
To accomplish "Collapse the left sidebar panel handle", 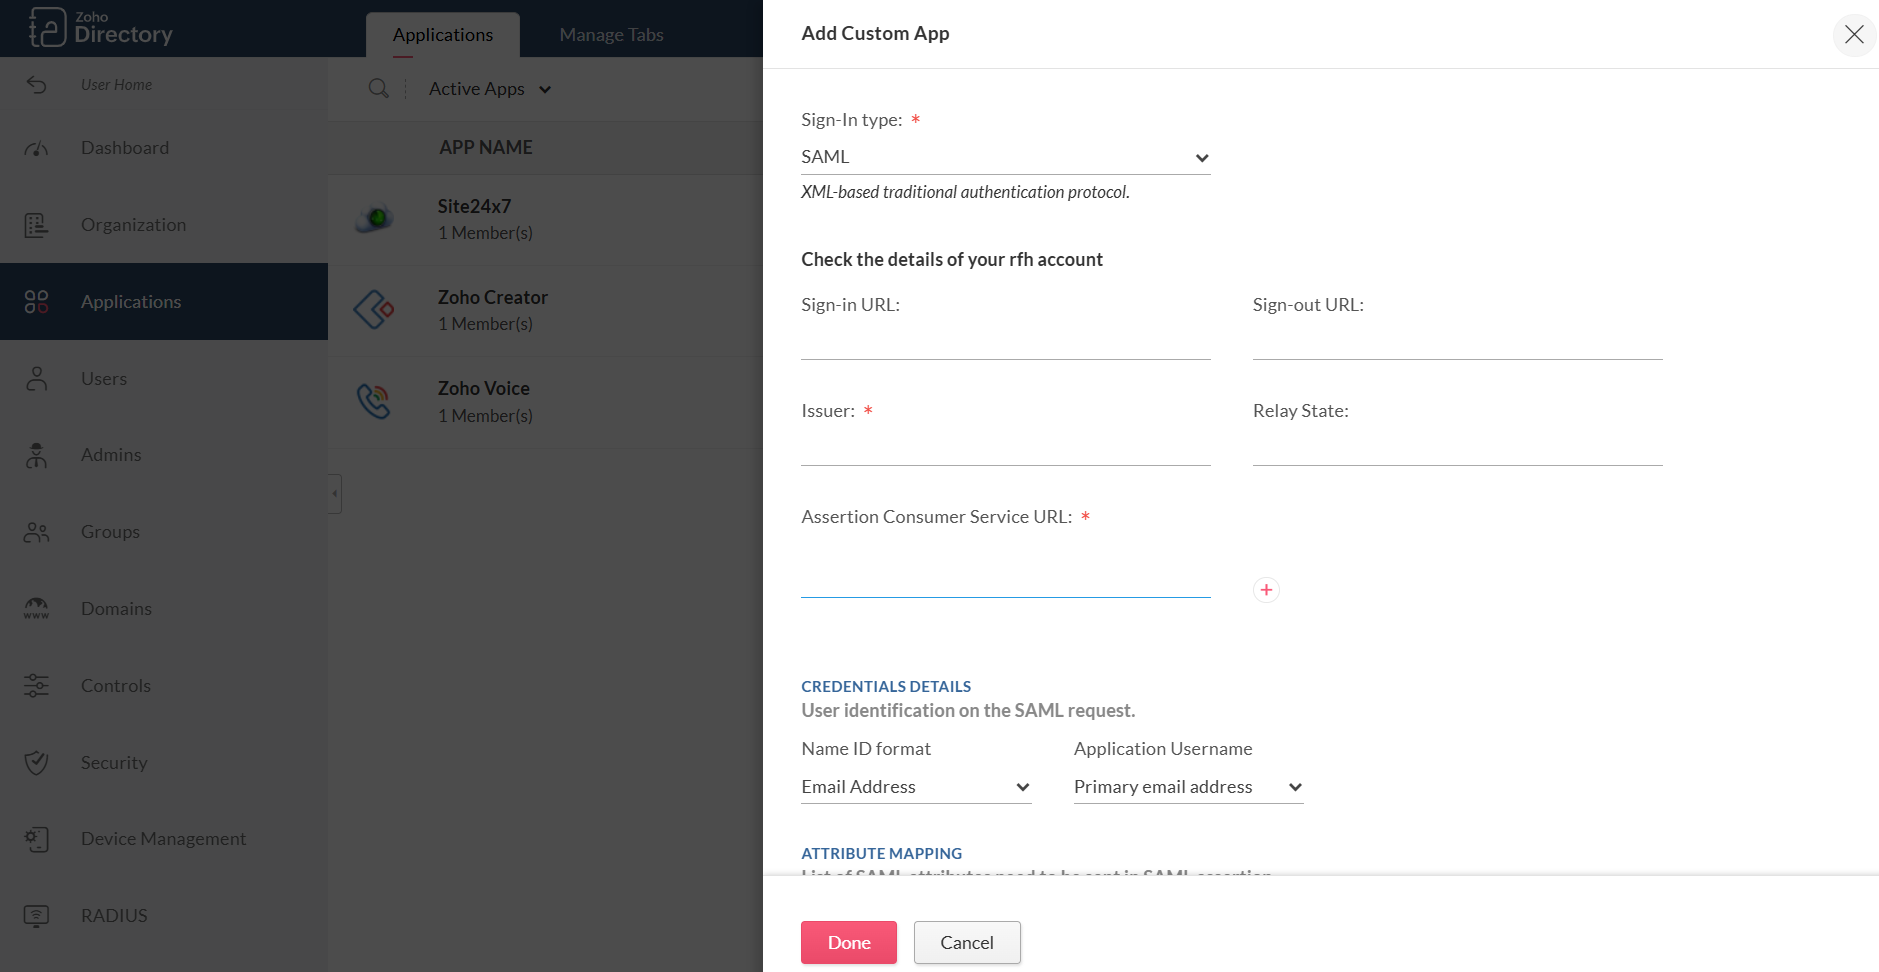I will pos(335,494).
